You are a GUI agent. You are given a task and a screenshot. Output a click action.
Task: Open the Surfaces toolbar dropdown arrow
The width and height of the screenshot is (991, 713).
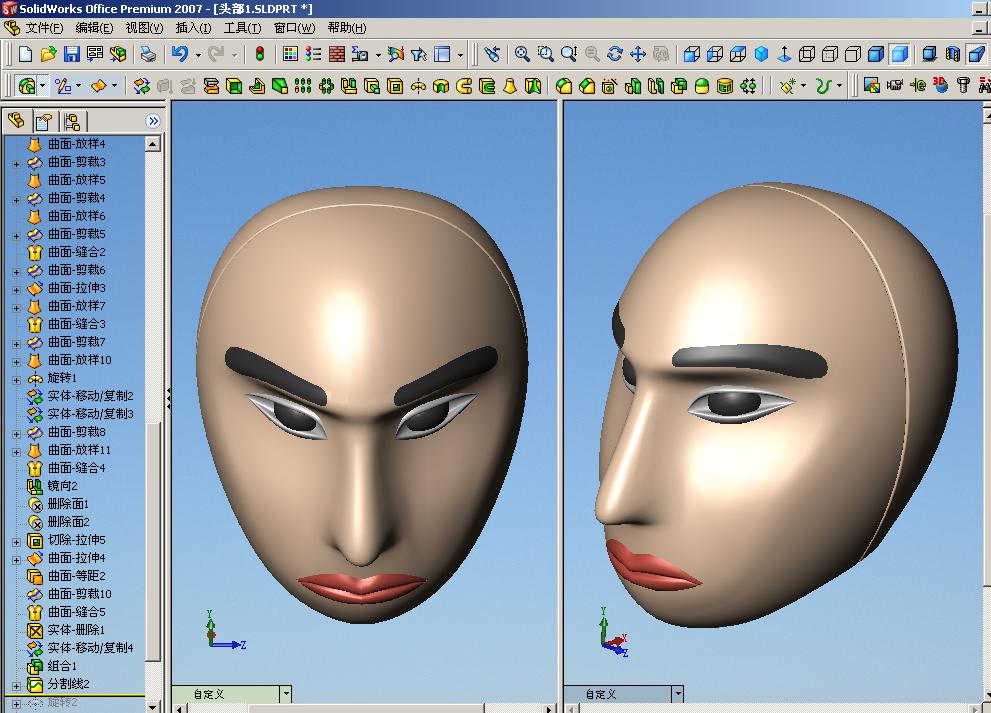click(114, 86)
